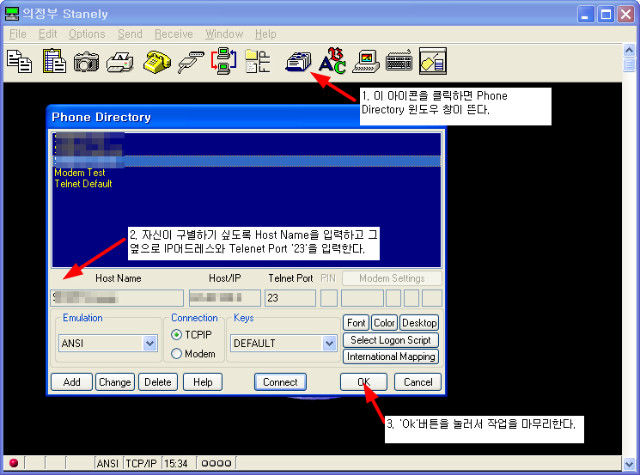The width and height of the screenshot is (640, 475).
Task: Select the Modem connection radio button
Action: [x=176, y=353]
